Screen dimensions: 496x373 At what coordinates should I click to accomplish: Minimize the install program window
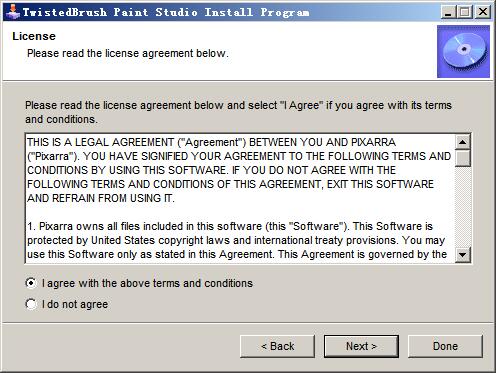pyautogui.click(x=448, y=12)
